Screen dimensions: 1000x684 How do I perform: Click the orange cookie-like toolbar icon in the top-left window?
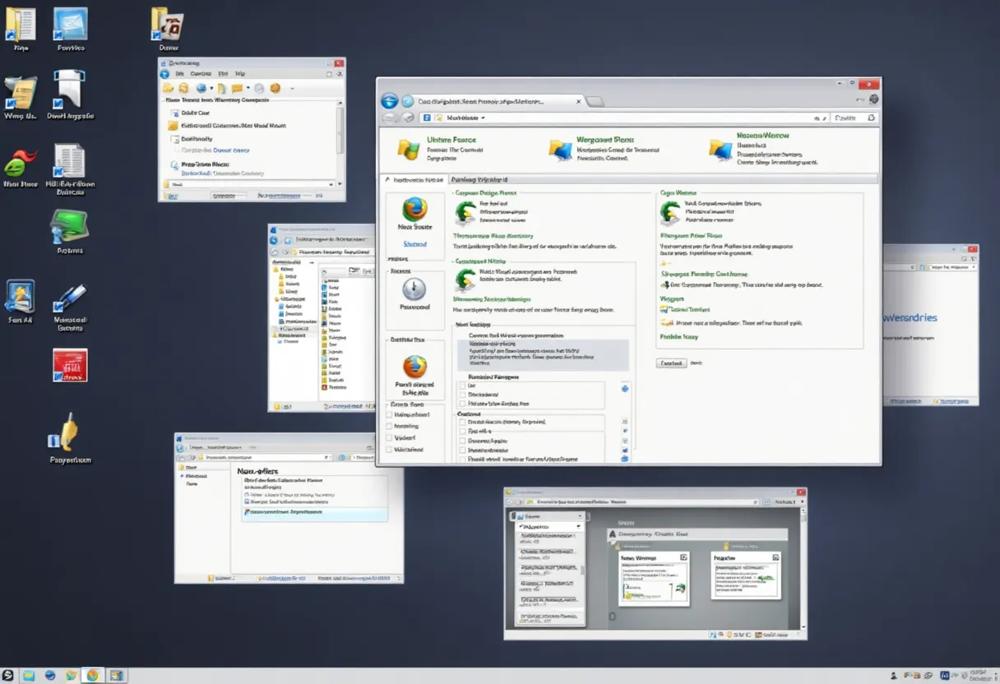(275, 88)
